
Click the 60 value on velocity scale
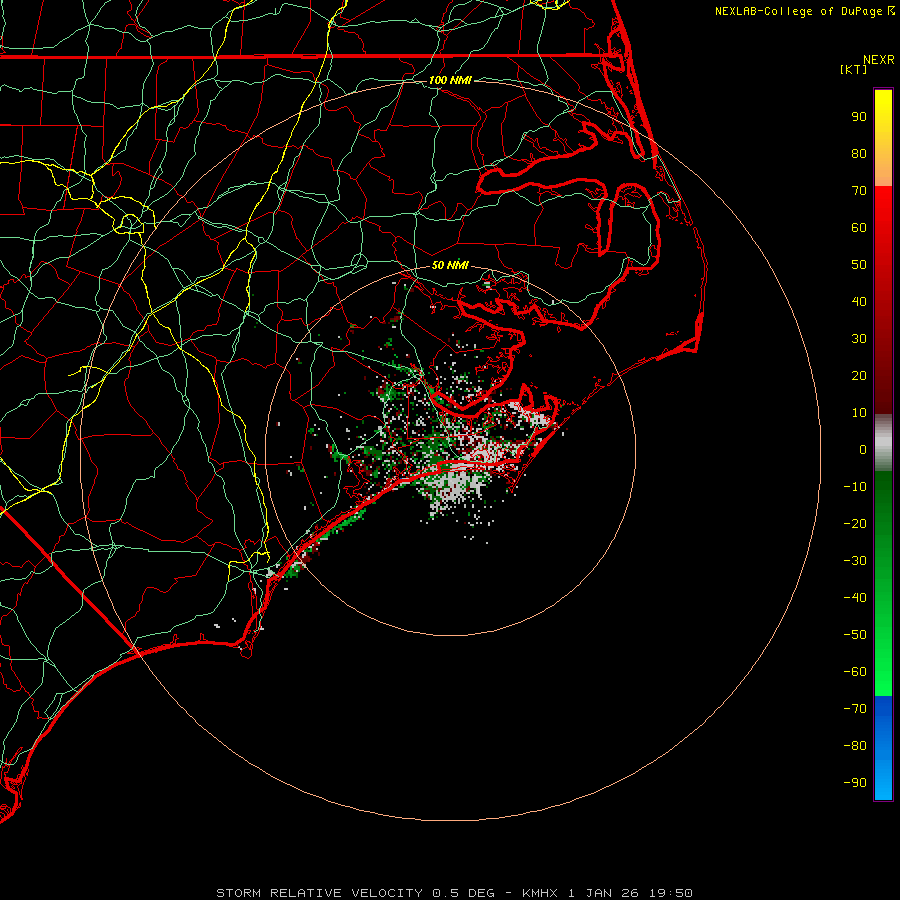pyautogui.click(x=859, y=228)
